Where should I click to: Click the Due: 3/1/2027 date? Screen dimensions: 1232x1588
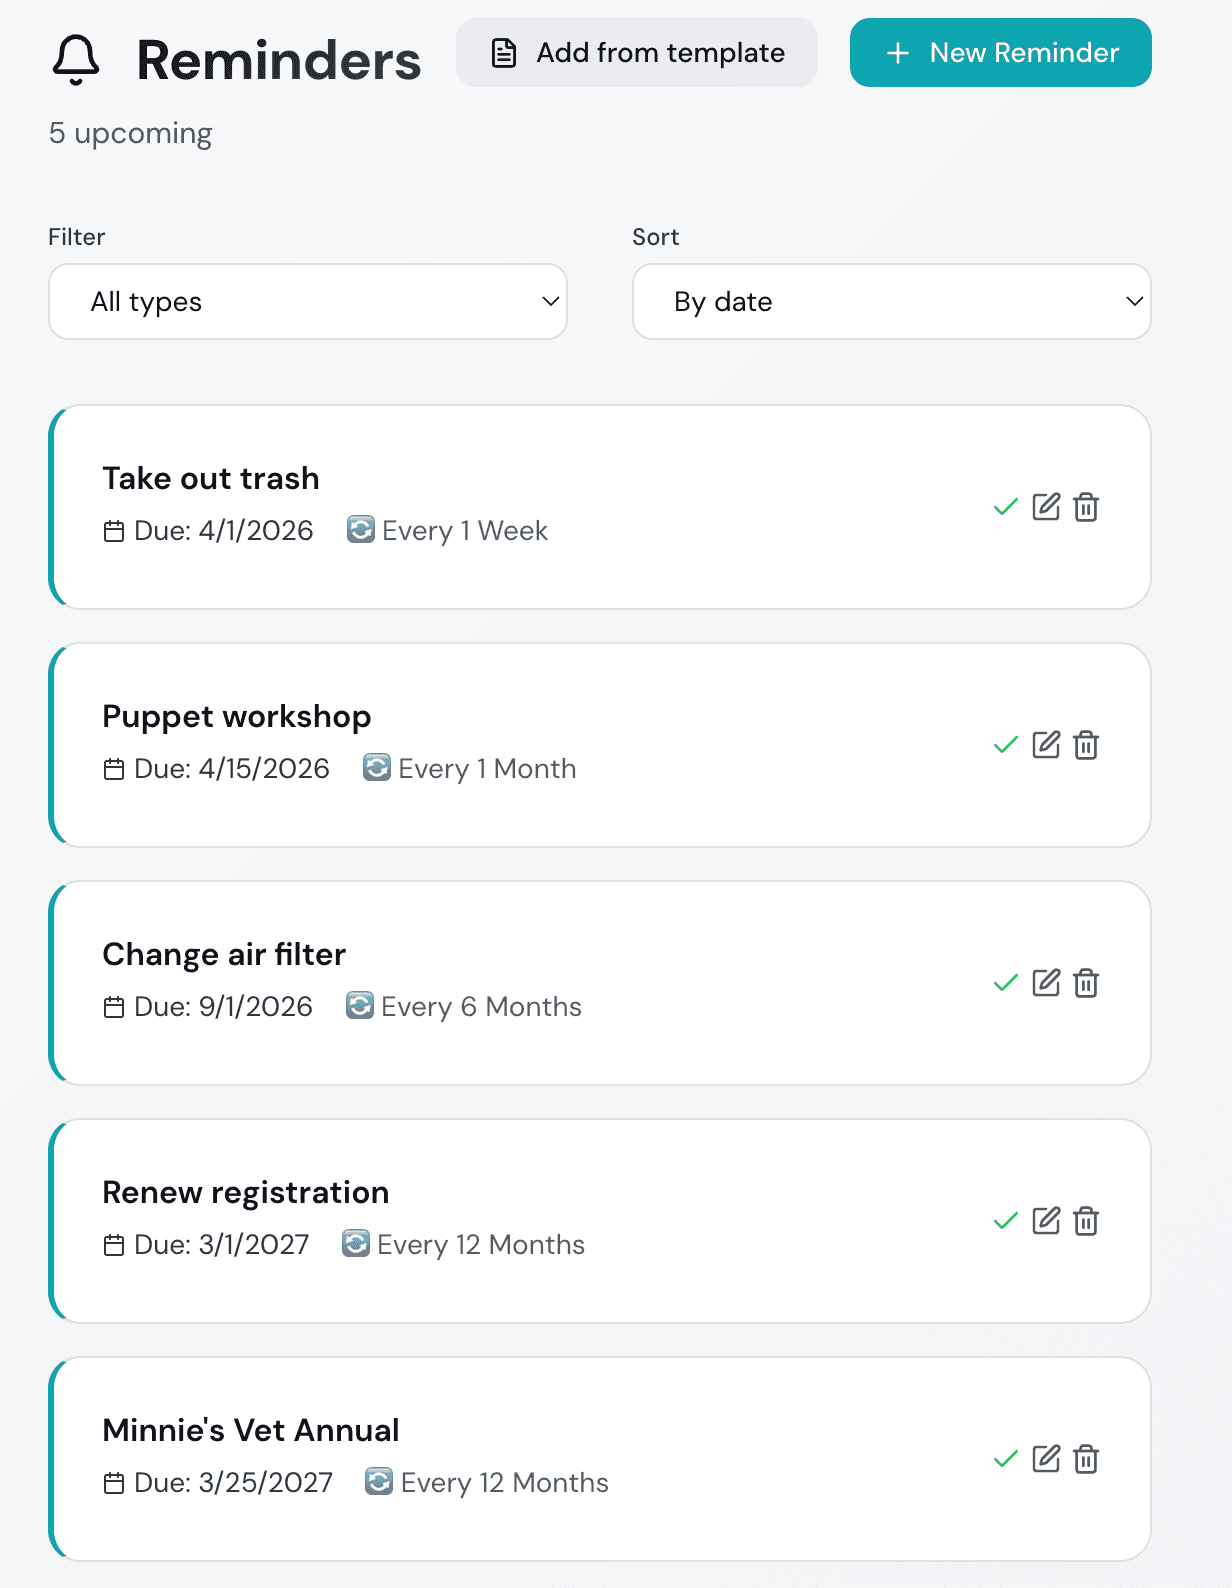click(222, 1245)
